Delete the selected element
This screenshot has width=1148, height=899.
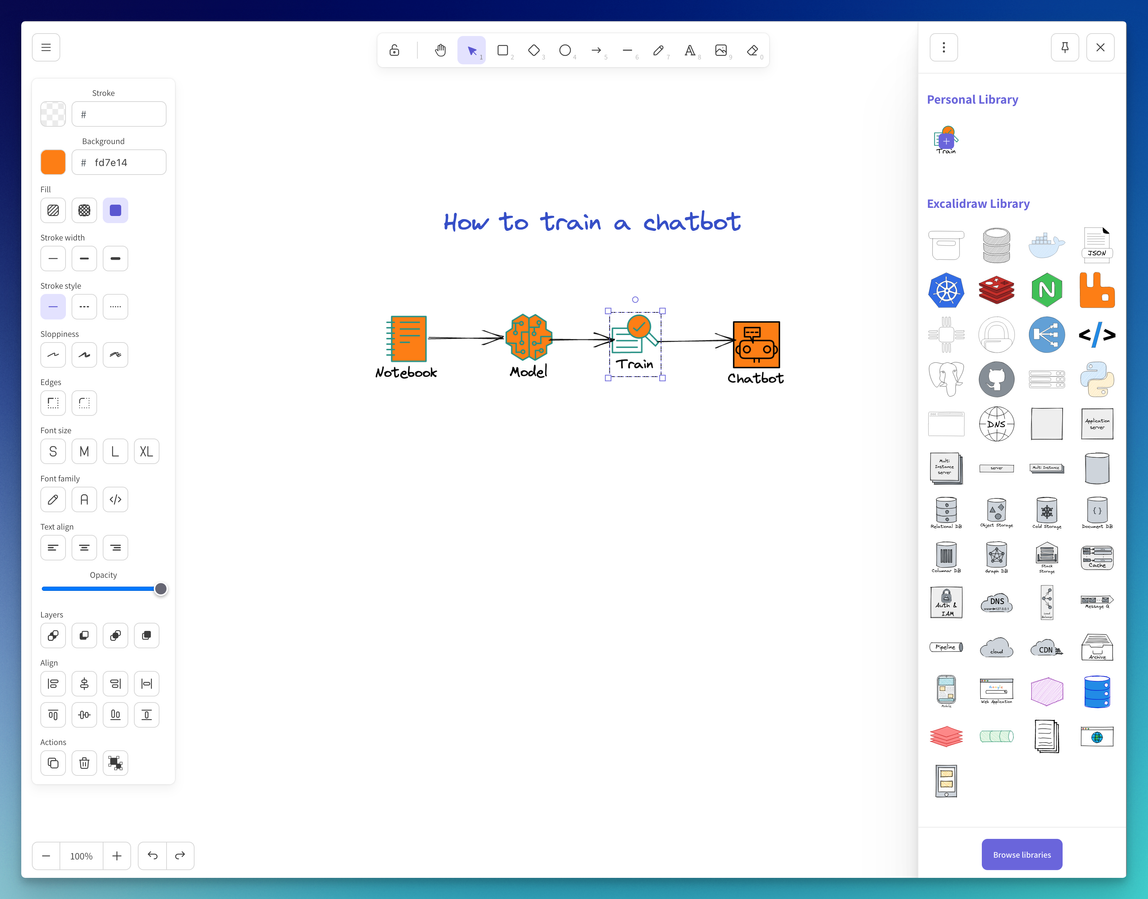point(84,763)
